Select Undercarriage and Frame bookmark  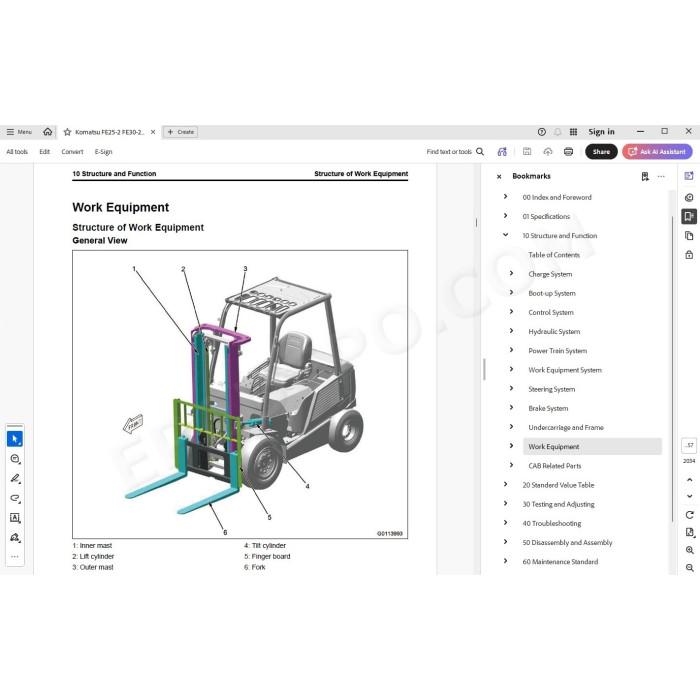tap(566, 428)
